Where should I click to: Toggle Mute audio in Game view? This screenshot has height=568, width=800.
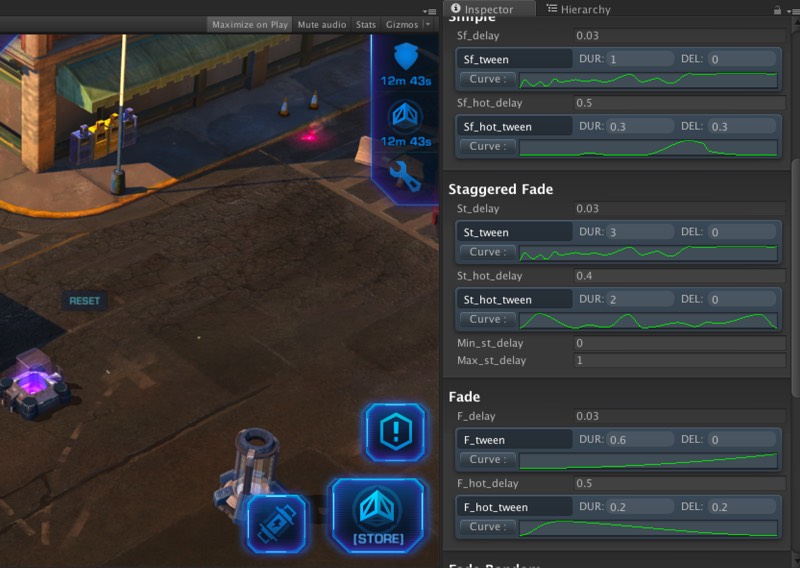tap(322, 24)
